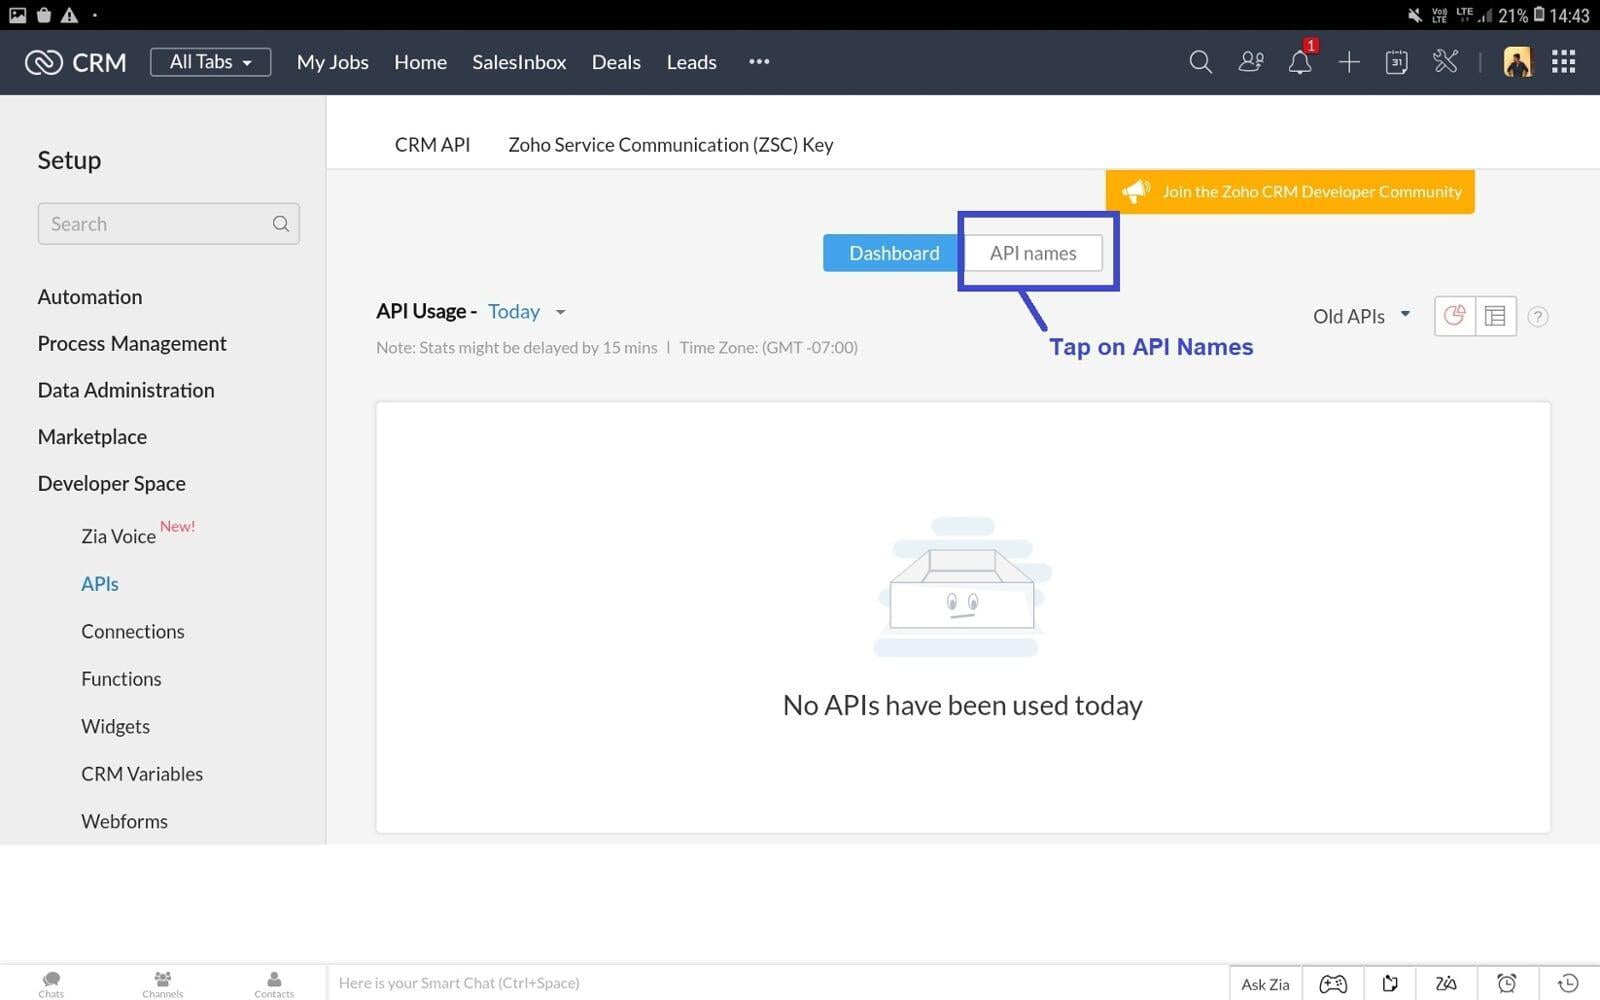Switch to table view icon

1496,316
